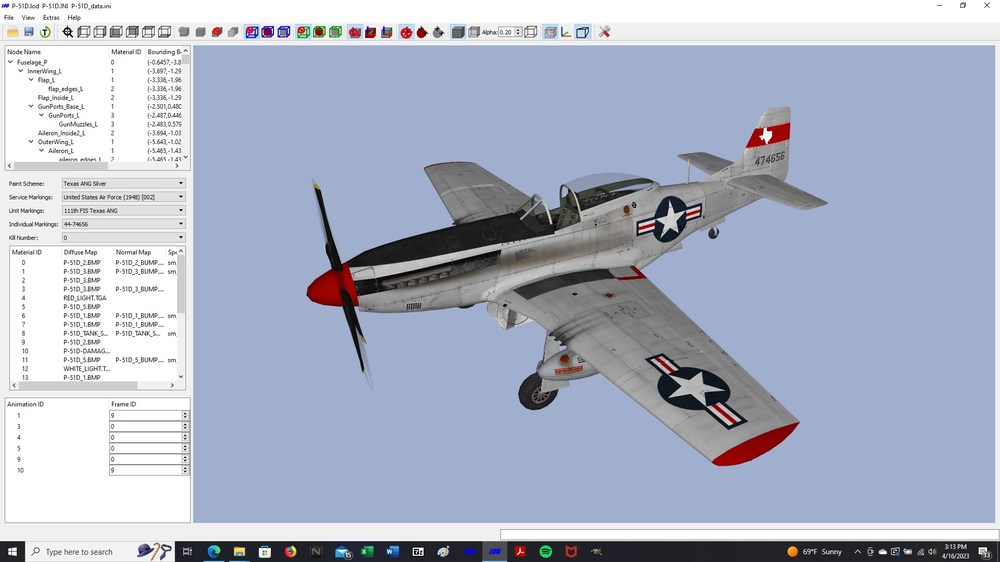Click the wrench and screwdriver settings icon
Viewport: 1000px width, 562px height.
(x=604, y=32)
